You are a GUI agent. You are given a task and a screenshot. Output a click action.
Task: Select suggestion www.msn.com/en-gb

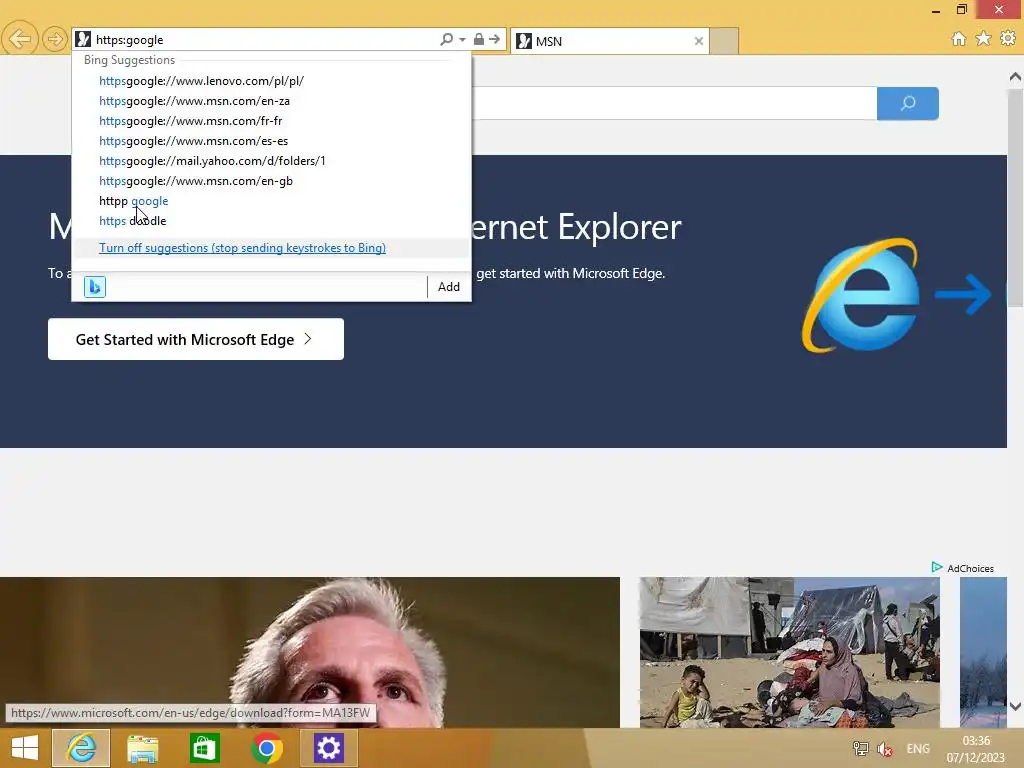pos(196,181)
